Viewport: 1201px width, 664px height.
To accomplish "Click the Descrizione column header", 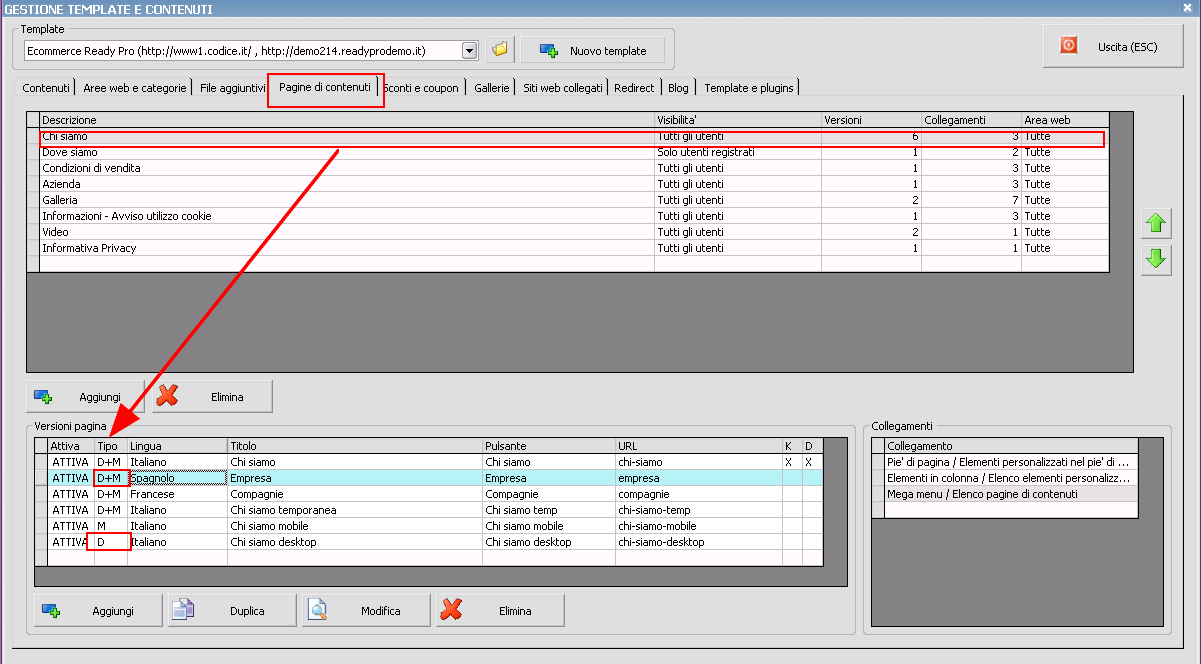I will point(347,120).
